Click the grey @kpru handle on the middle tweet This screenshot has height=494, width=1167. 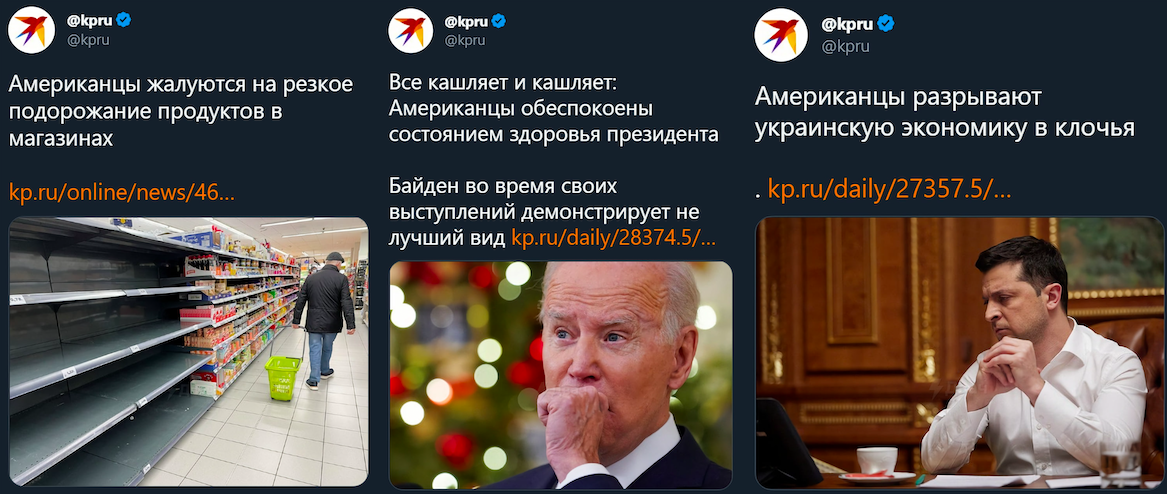[x=464, y=40]
